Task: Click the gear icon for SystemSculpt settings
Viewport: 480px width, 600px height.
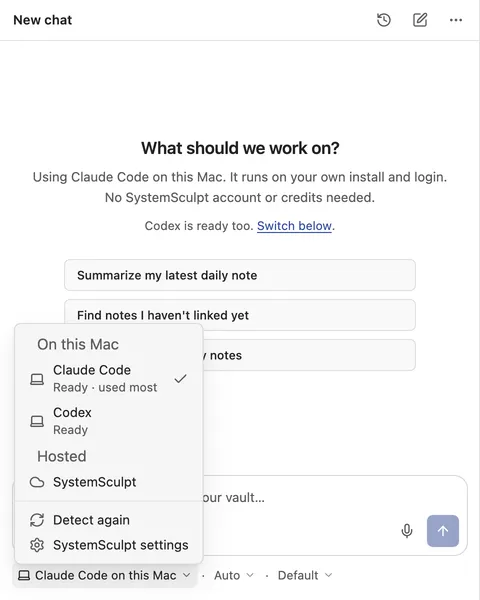Action: (x=37, y=545)
